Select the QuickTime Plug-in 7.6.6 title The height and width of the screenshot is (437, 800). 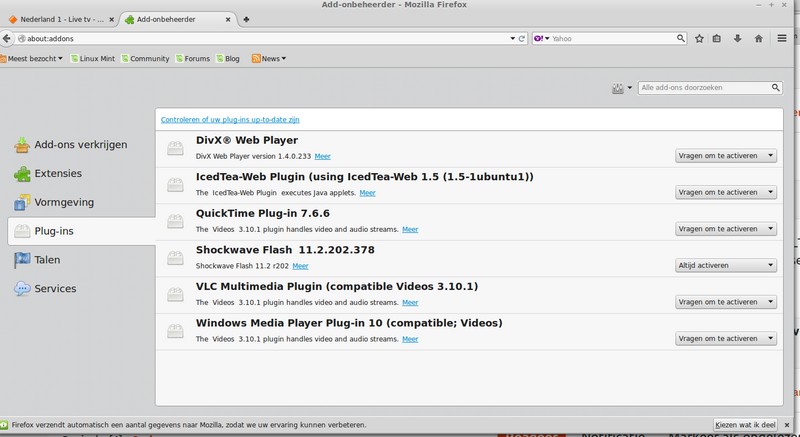[263, 213]
